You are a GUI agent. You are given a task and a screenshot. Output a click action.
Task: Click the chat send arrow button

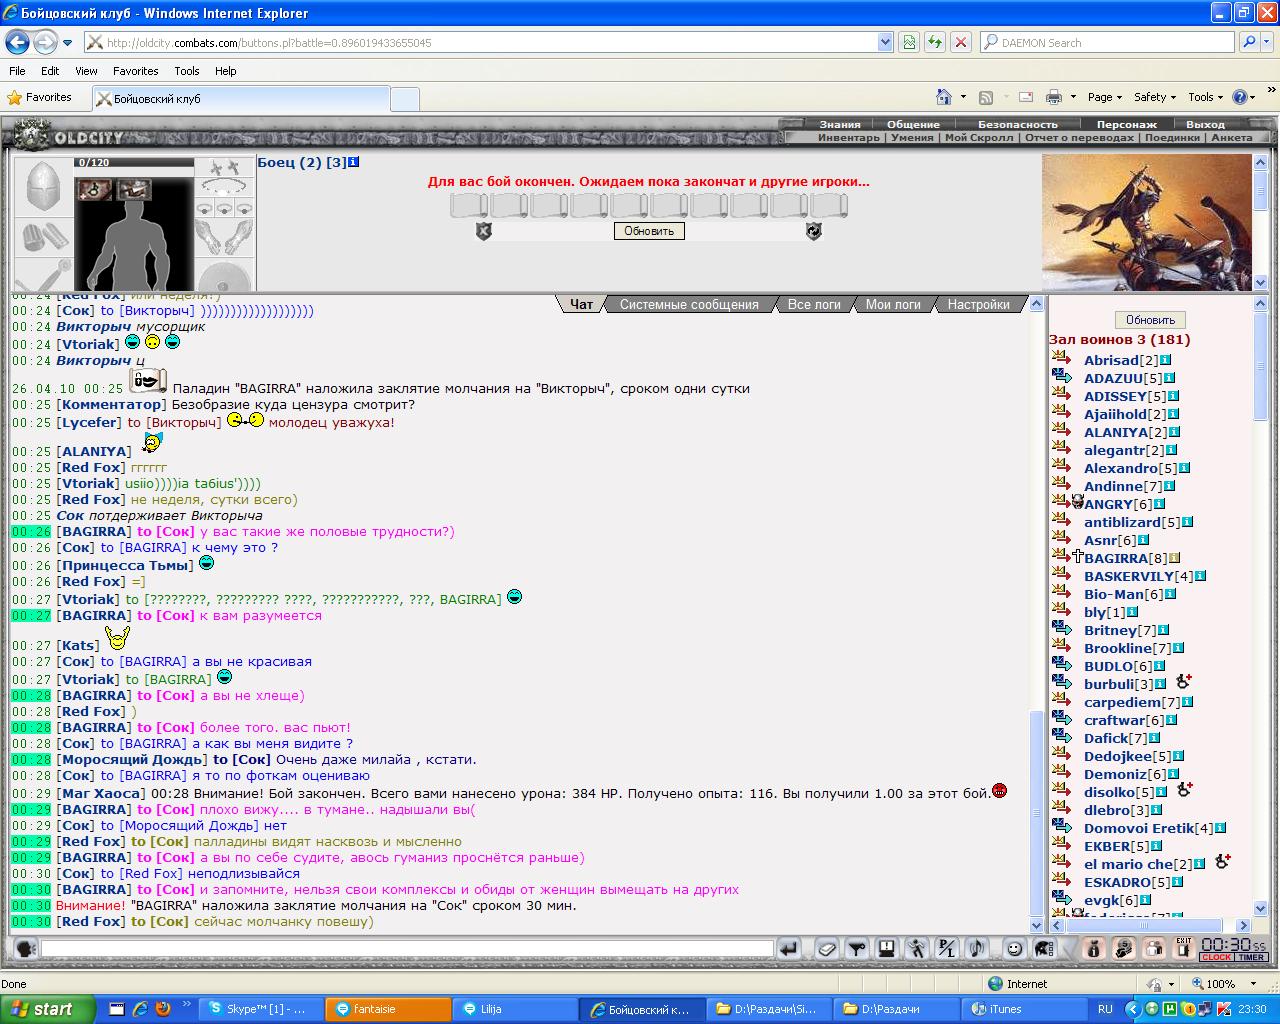[x=789, y=948]
